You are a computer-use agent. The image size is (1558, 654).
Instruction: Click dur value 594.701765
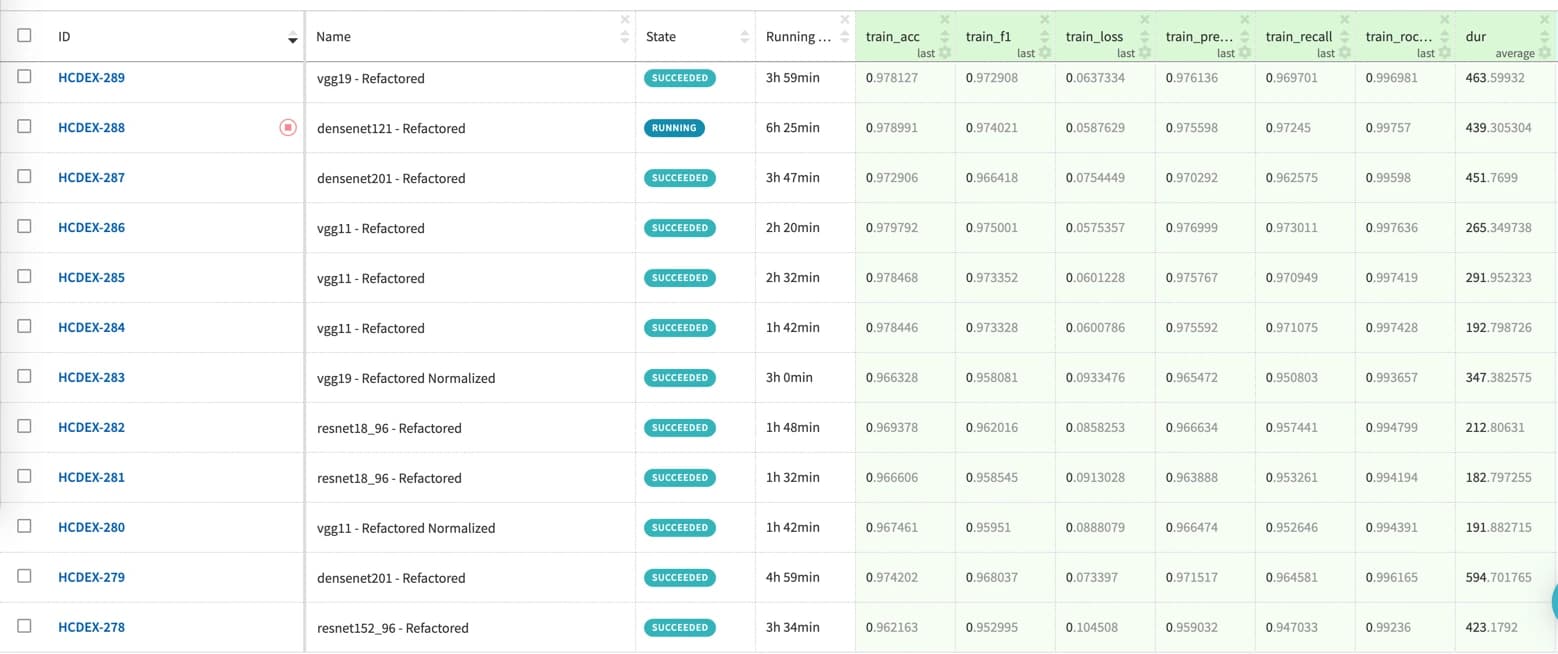click(x=1498, y=577)
